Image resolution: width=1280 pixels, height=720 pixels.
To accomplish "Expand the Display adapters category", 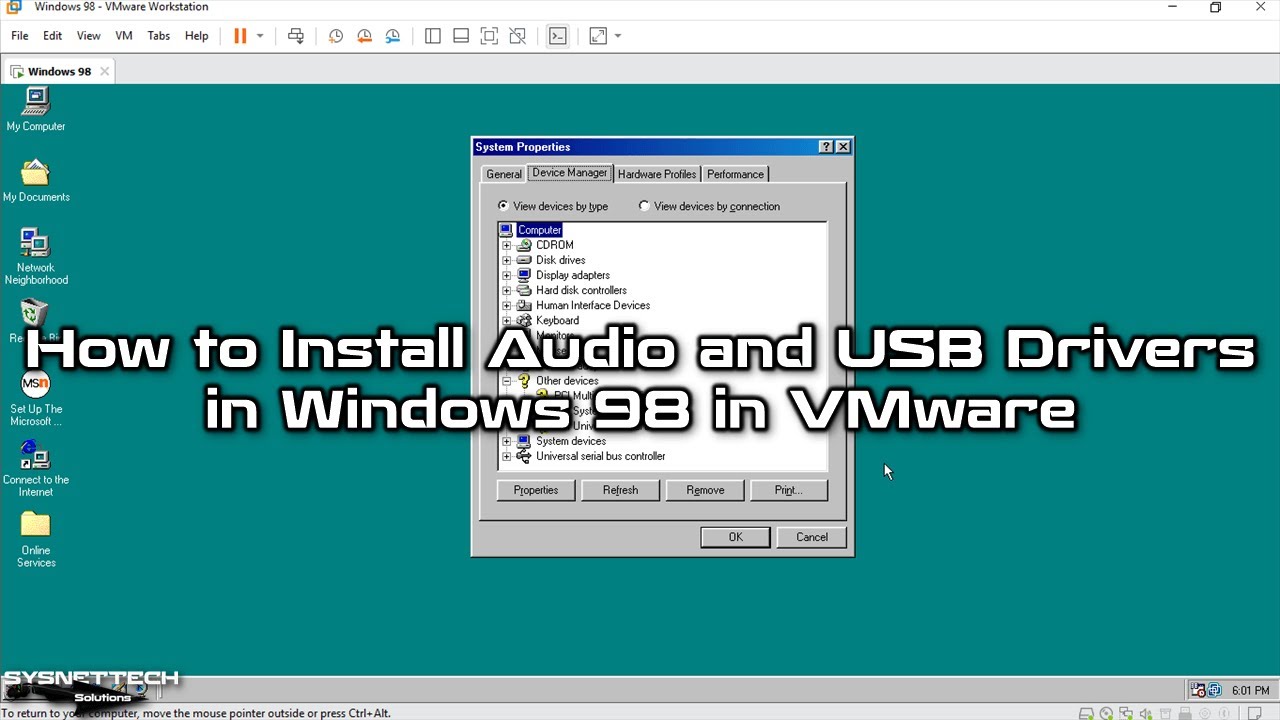I will pyautogui.click(x=507, y=275).
